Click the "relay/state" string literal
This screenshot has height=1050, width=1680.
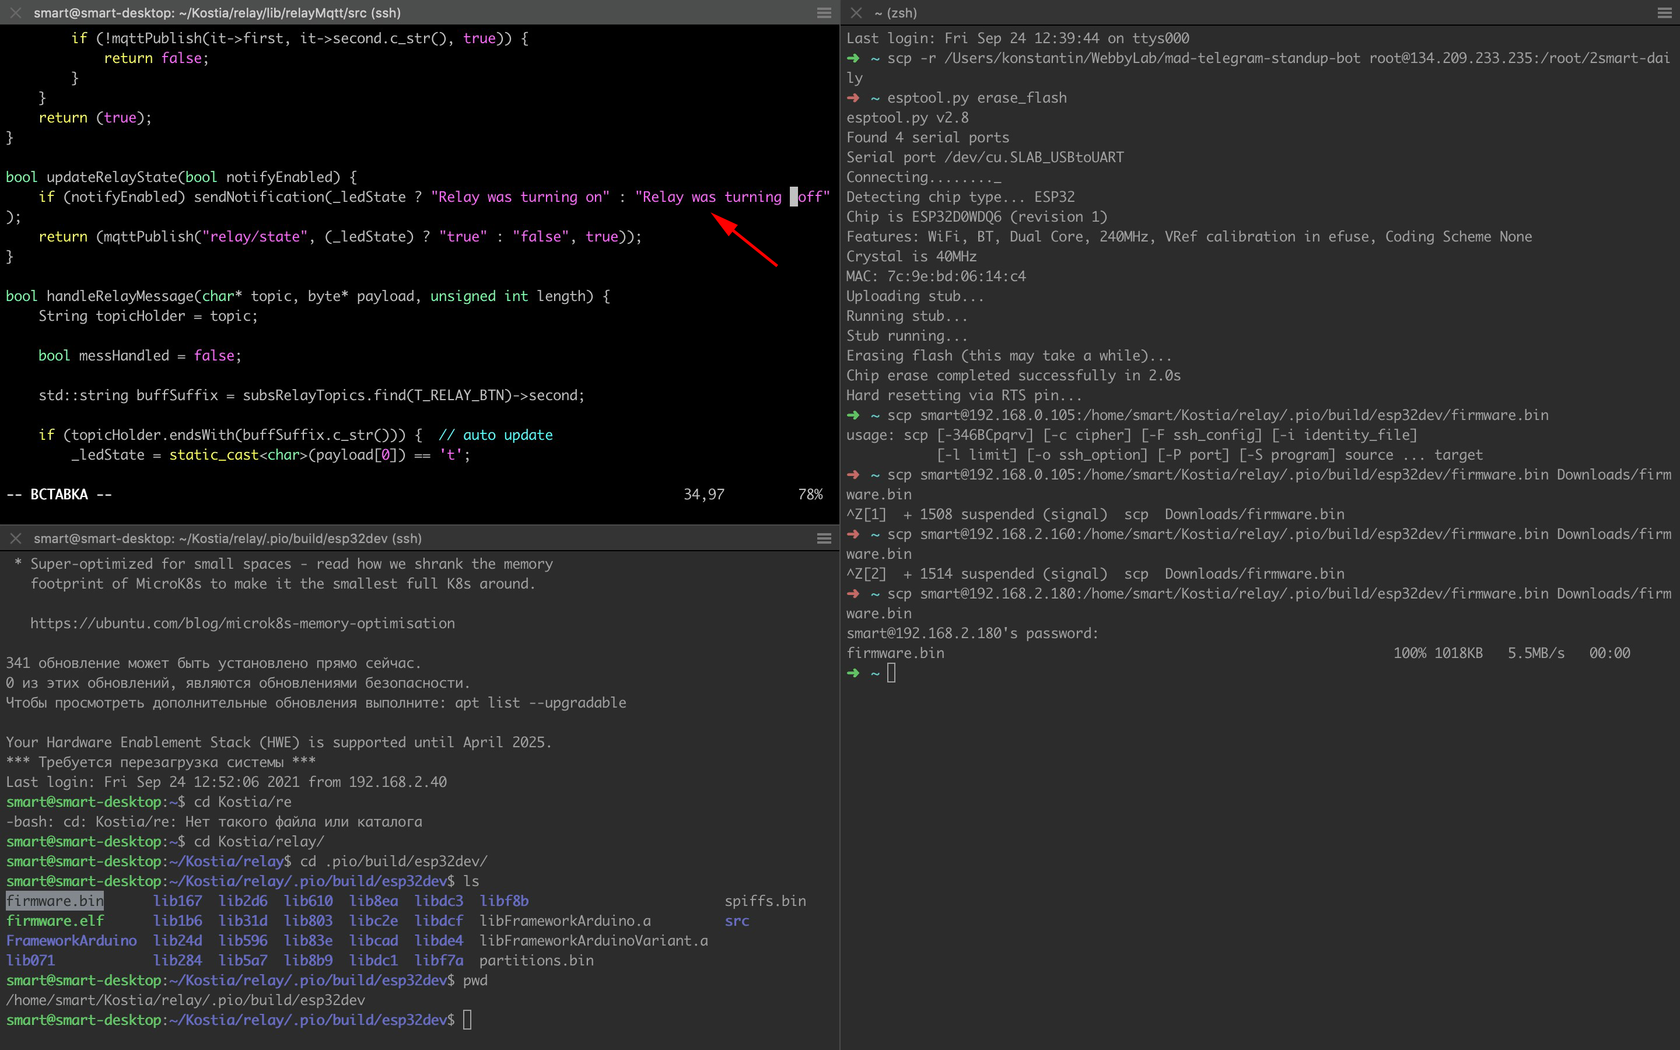(x=255, y=237)
